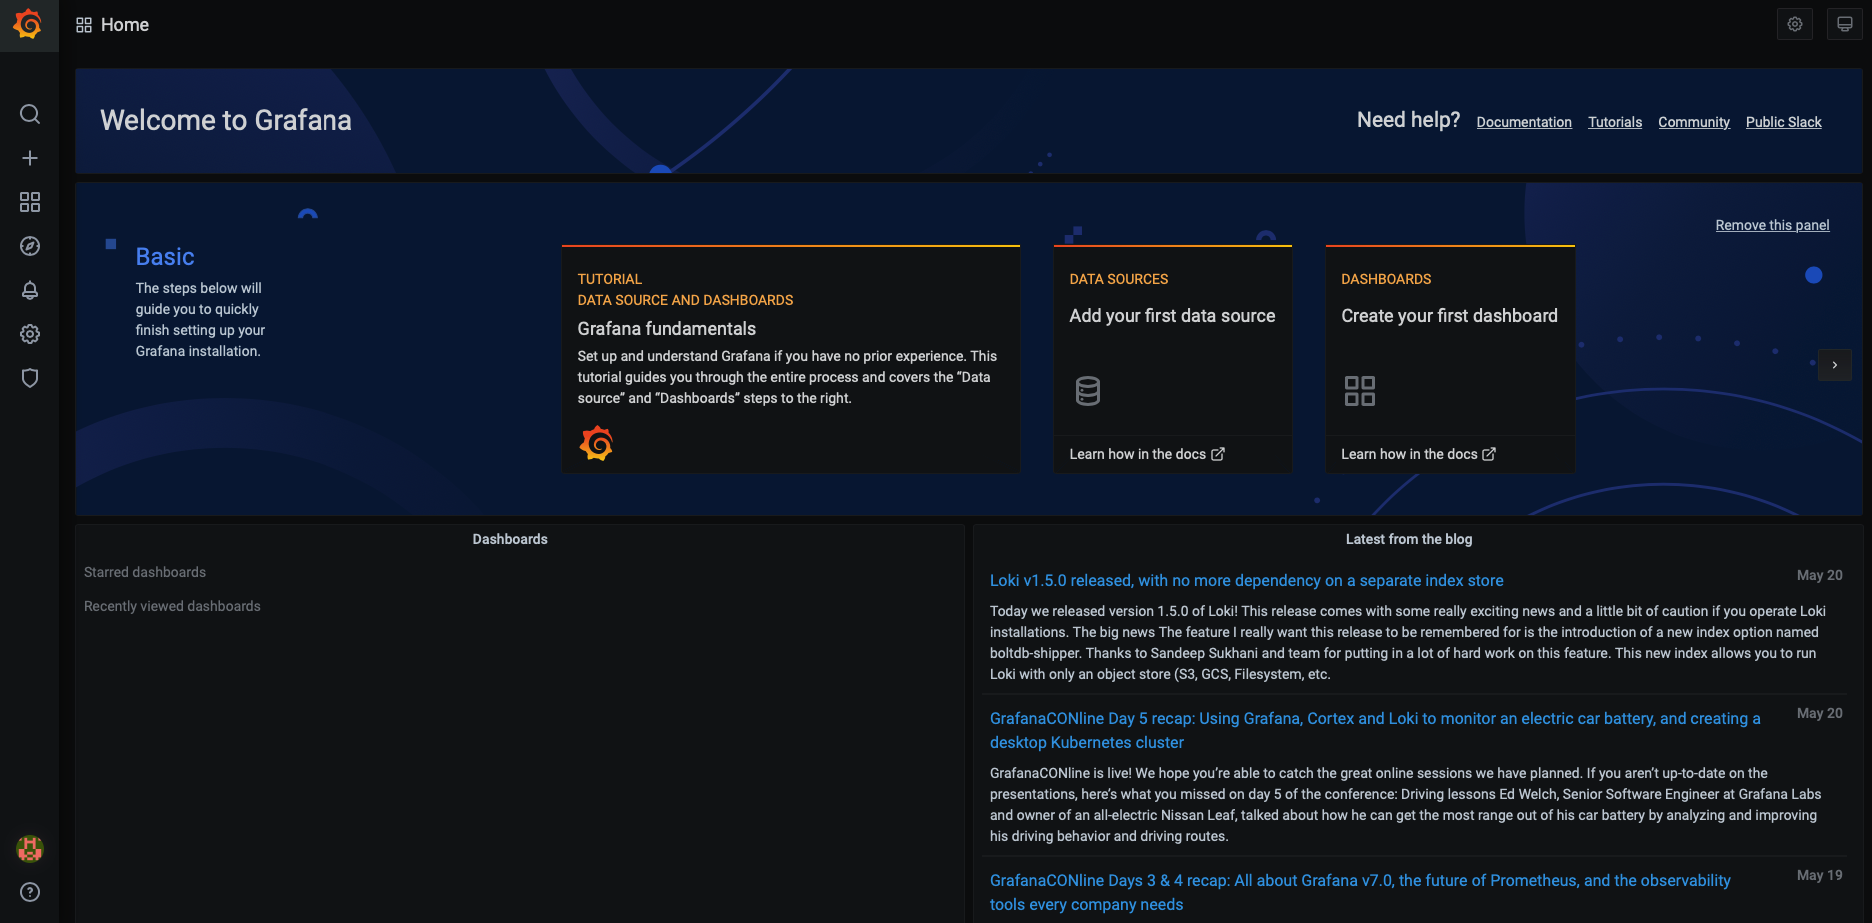The width and height of the screenshot is (1872, 923).
Task: Show next setup steps with right chevron
Action: pyautogui.click(x=1835, y=365)
